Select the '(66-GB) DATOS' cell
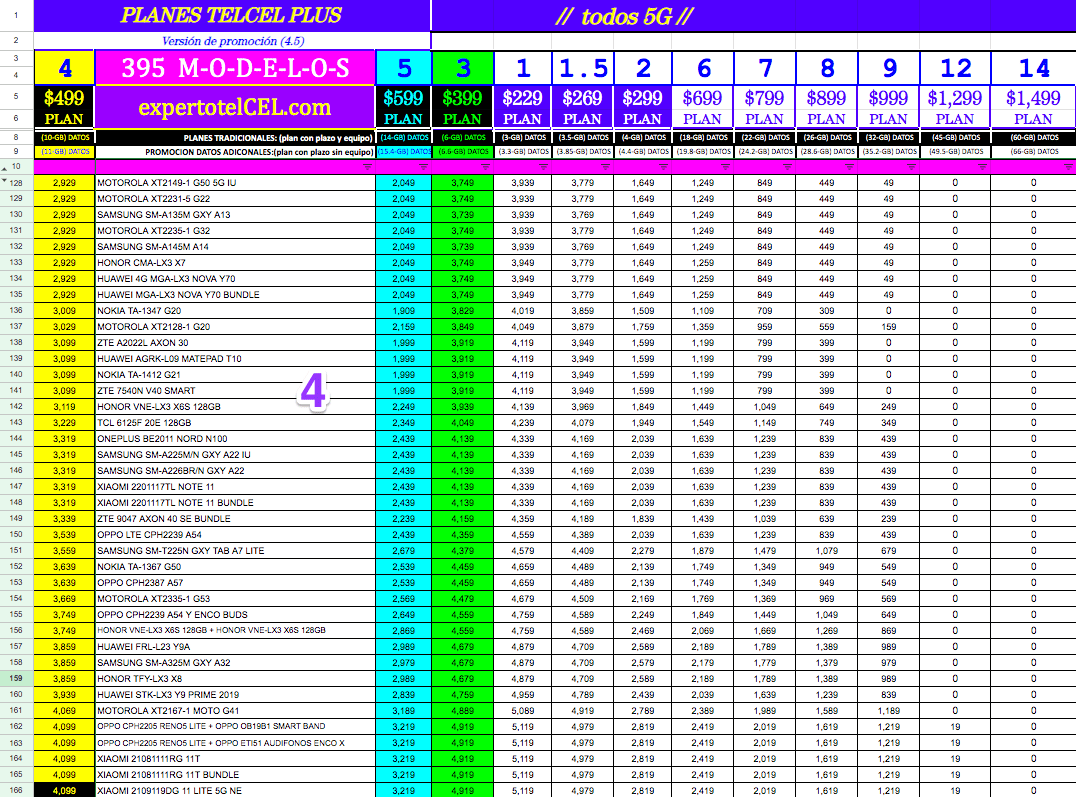Image resolution: width=1076 pixels, height=797 pixels. point(1033,152)
